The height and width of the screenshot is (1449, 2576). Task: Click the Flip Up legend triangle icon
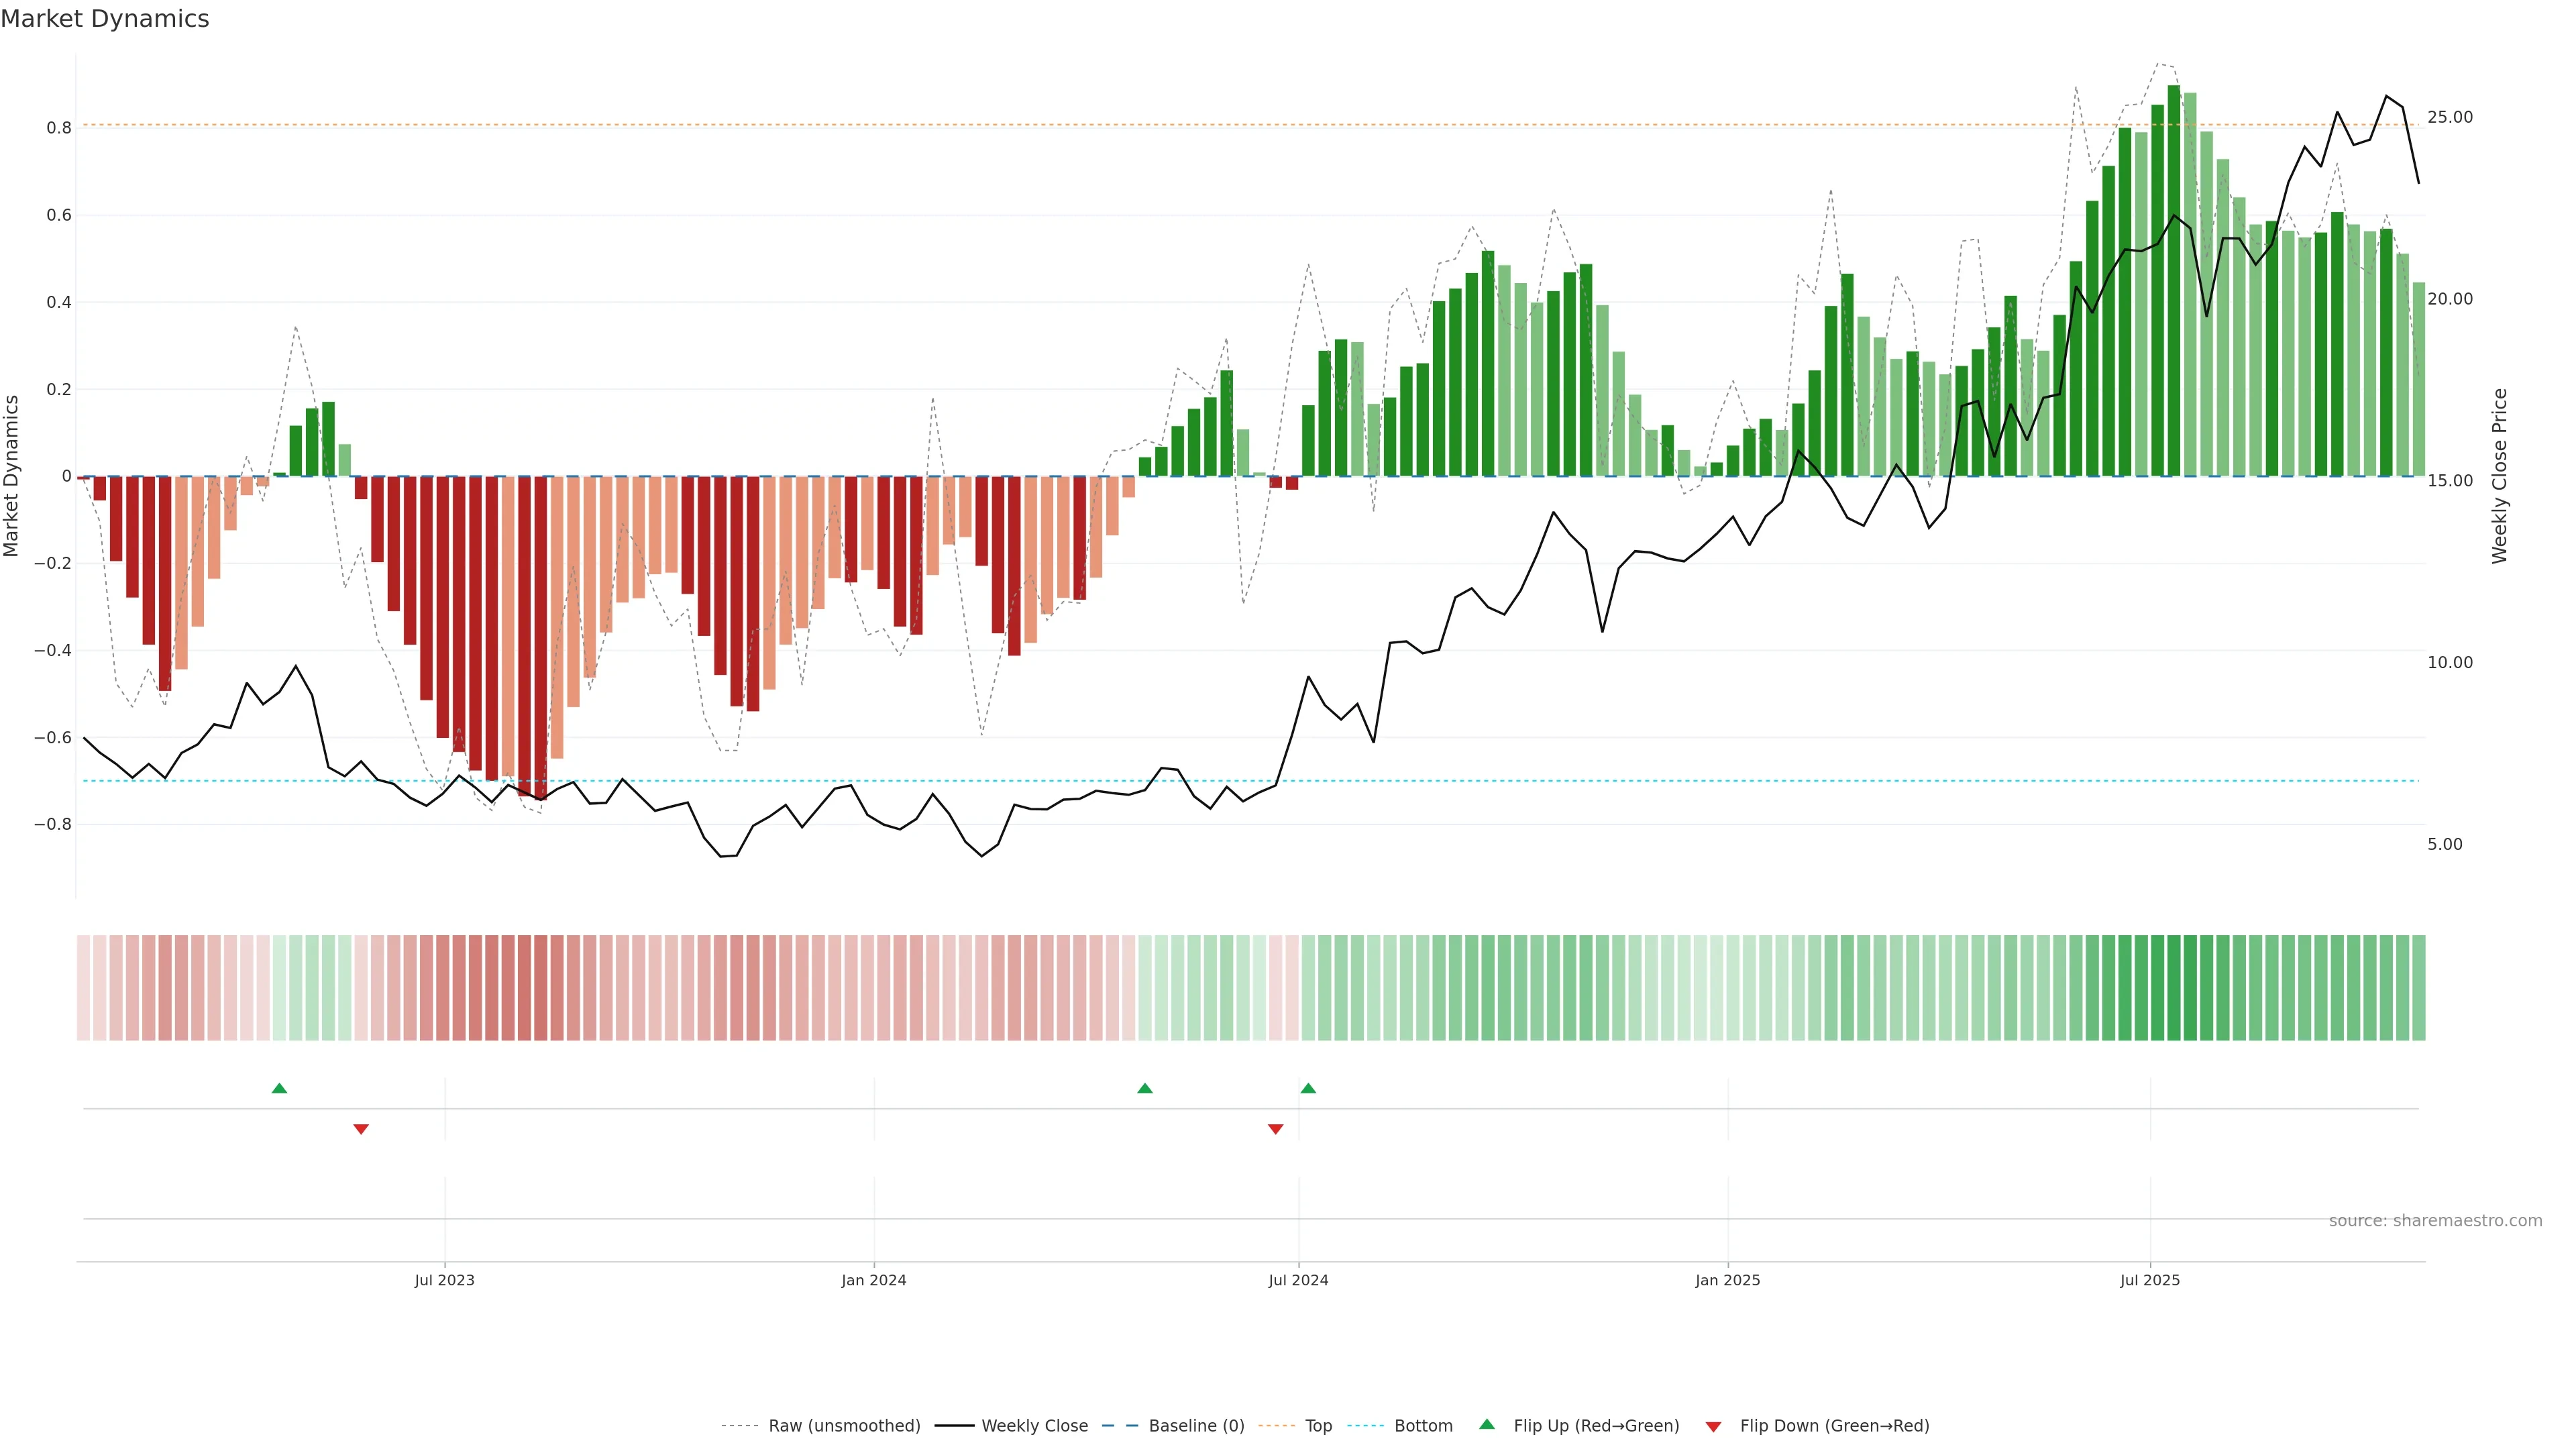(x=1487, y=1424)
